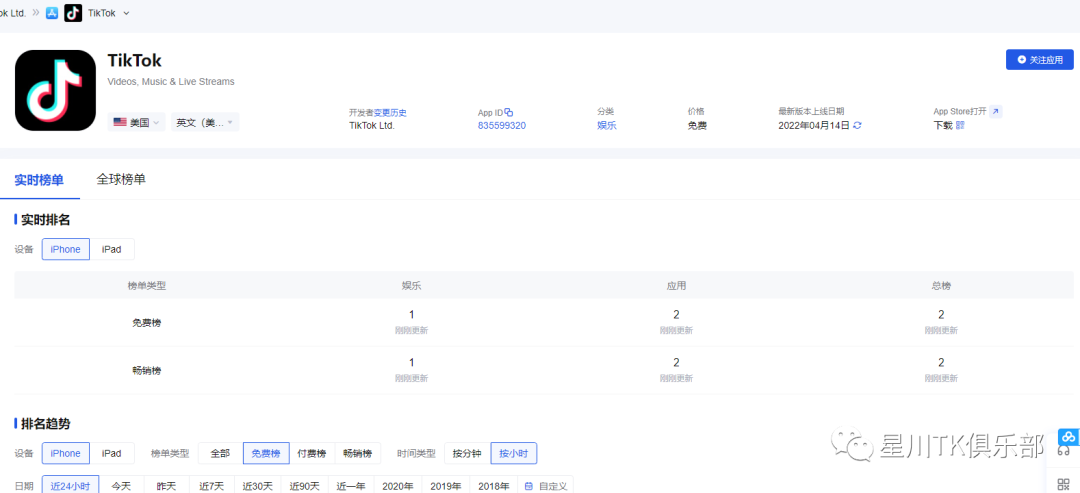Click the large TikTok app logo

point(55,90)
